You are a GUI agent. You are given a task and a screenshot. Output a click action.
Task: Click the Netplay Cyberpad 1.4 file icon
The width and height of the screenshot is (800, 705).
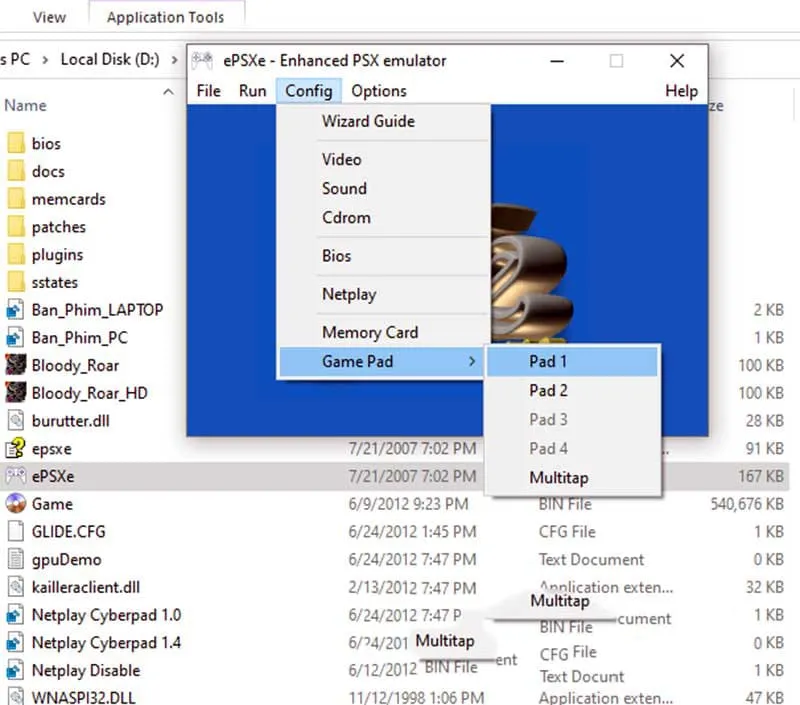point(15,642)
